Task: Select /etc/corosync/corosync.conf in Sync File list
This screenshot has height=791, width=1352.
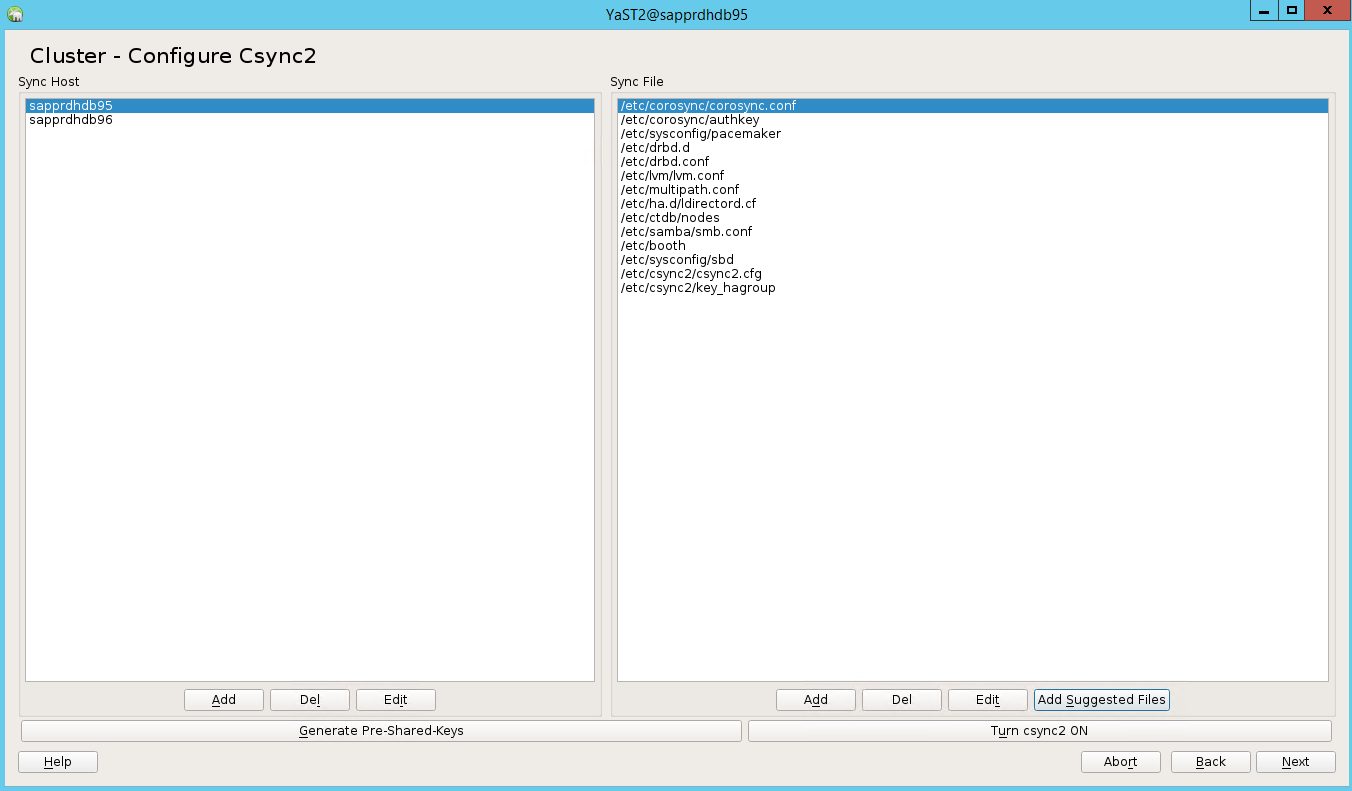Action: click(972, 105)
